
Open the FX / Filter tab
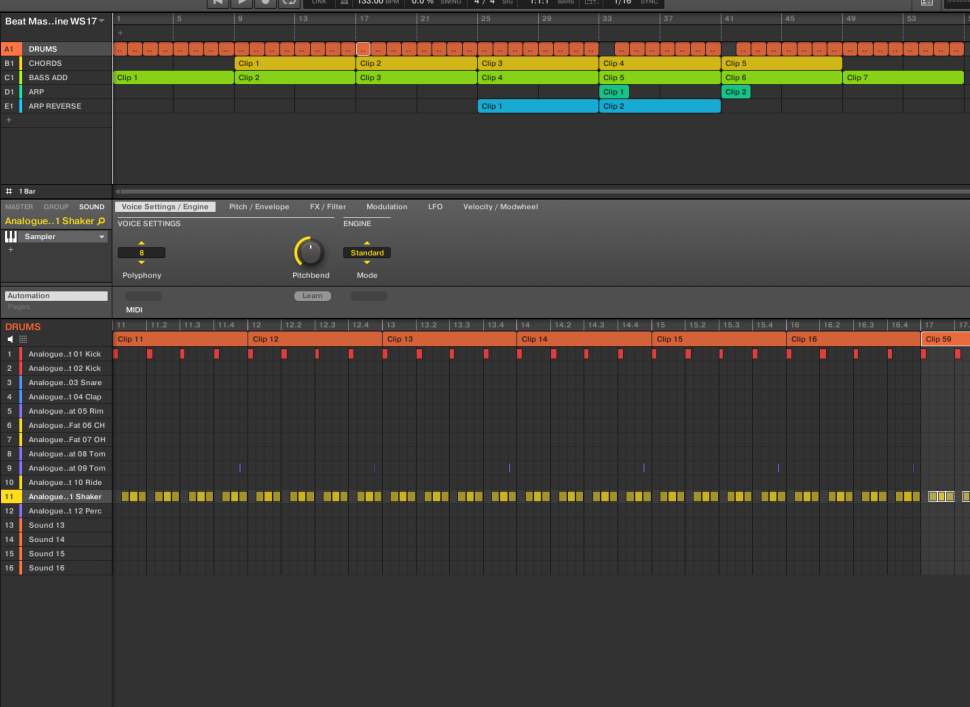pos(328,207)
